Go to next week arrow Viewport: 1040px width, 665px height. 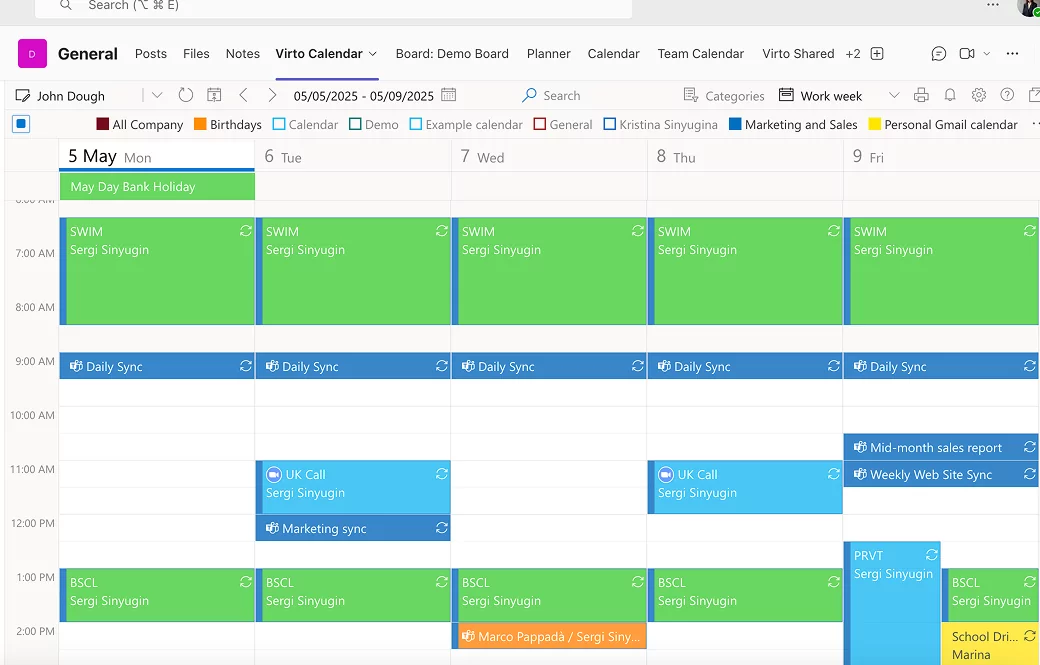272,95
